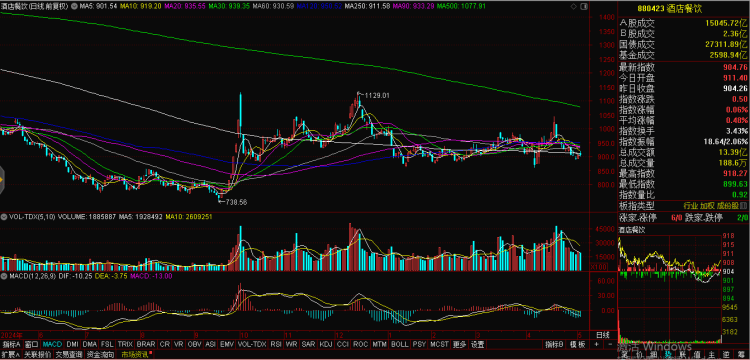Viewport: 750px width, 360px height.
Task: Open the 关联报价 tab
Action: (36, 355)
